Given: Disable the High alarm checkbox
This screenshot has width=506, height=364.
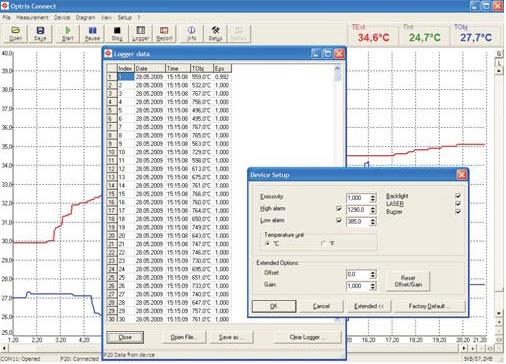Looking at the screenshot, I should pyautogui.click(x=339, y=209).
